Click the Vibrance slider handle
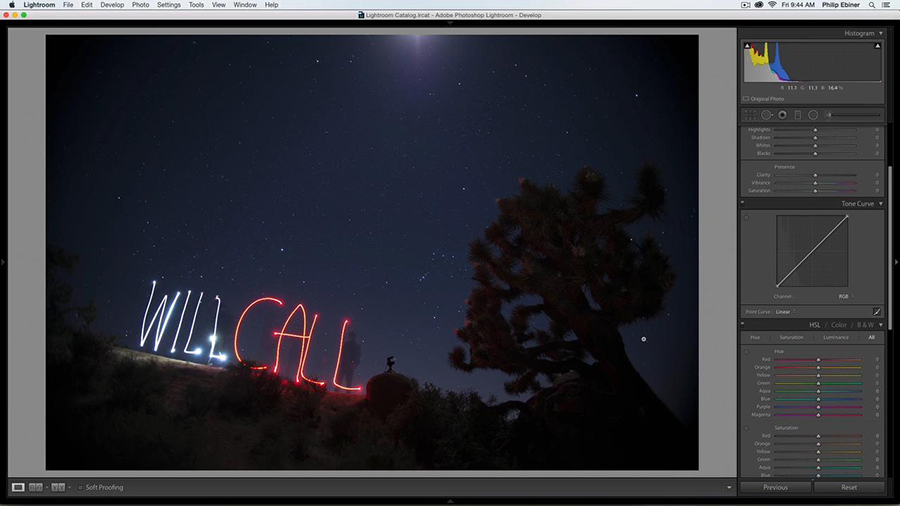Image resolution: width=900 pixels, height=506 pixels. 815,183
